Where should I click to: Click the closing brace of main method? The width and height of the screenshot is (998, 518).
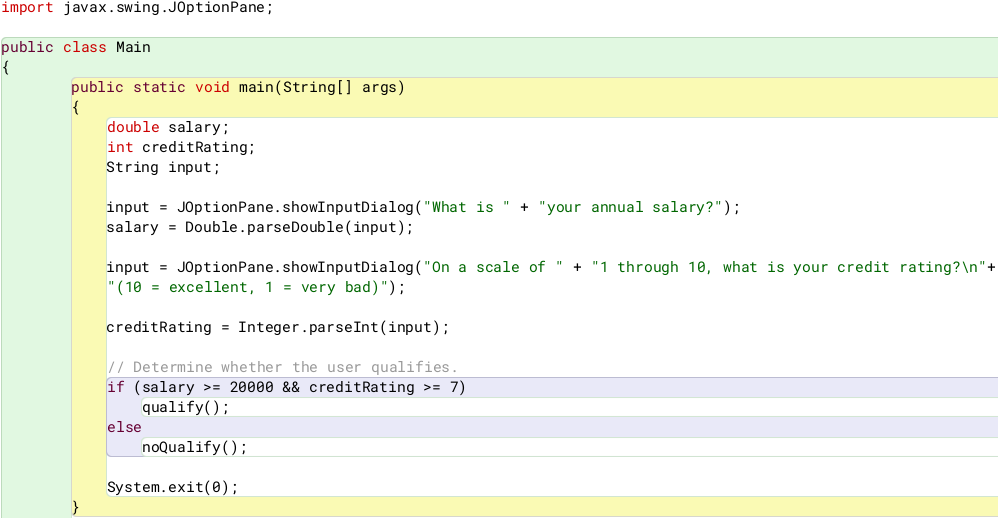76,507
